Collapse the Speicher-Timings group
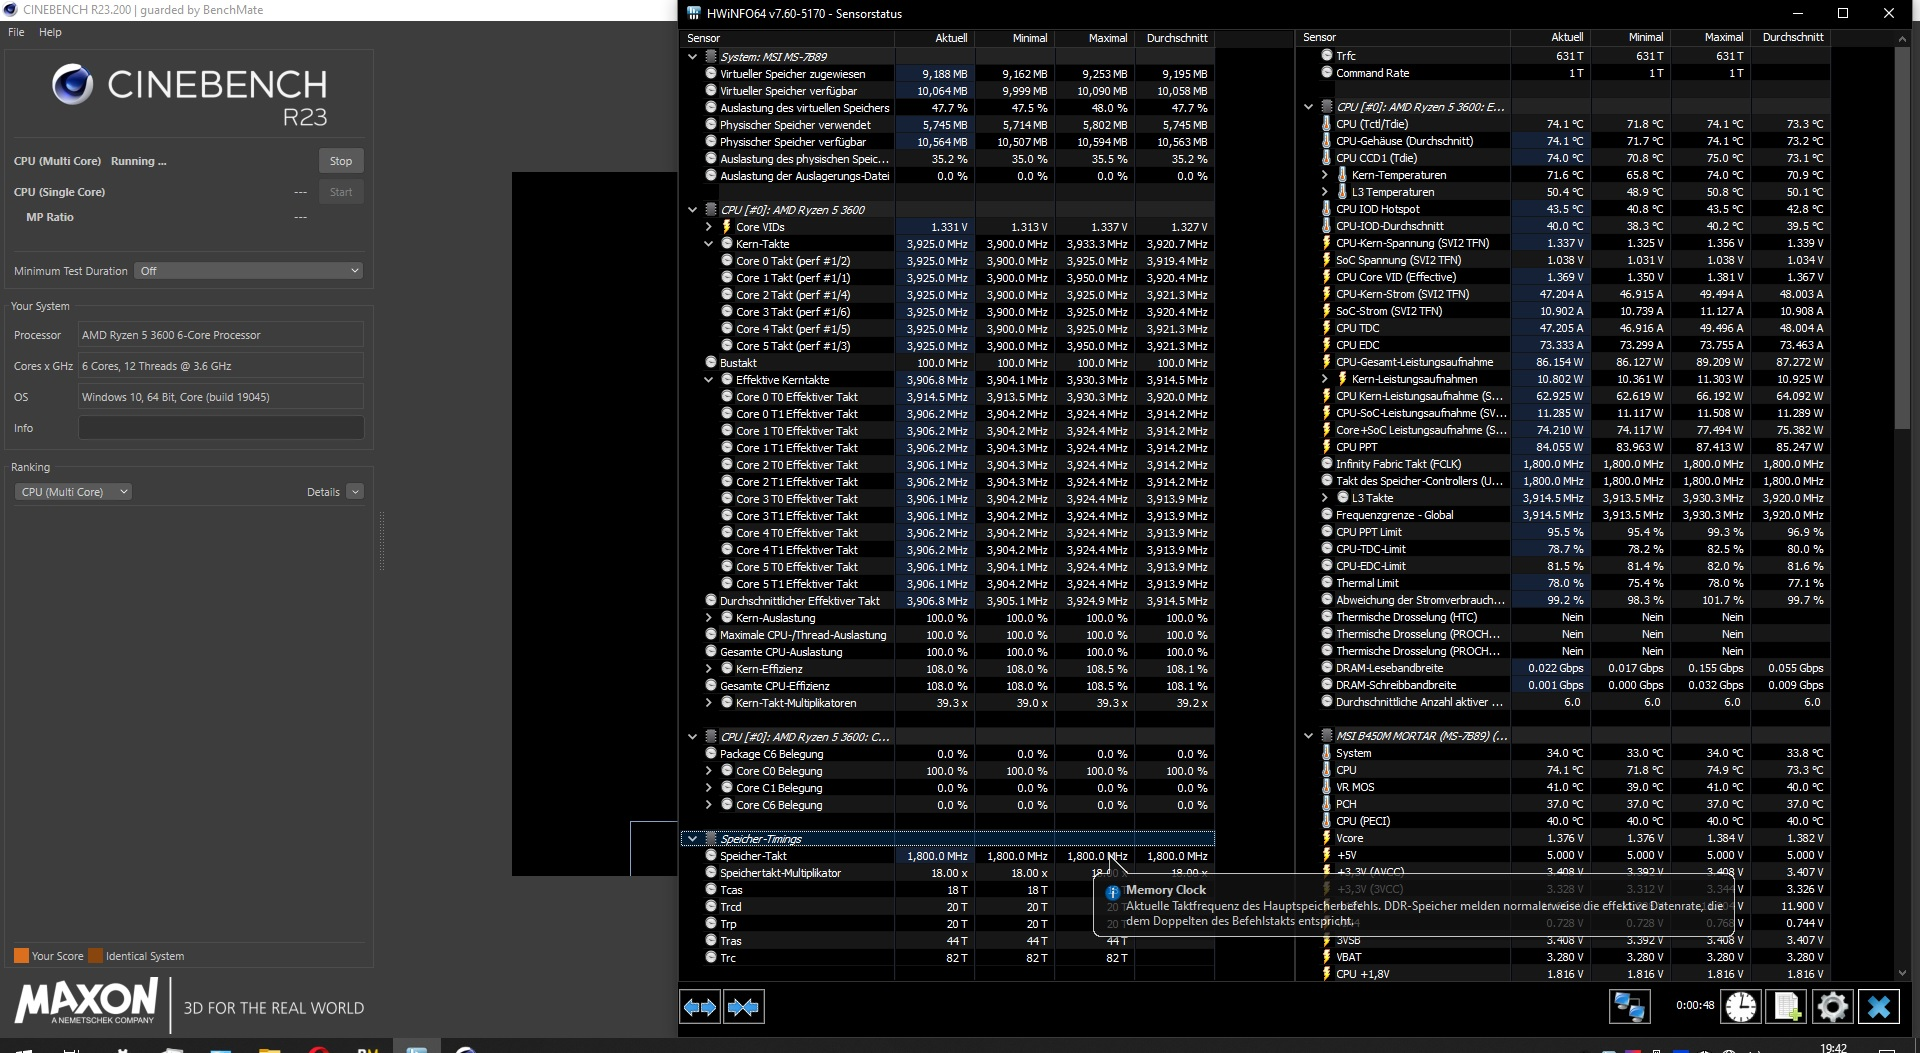This screenshot has height=1053, width=1920. [x=692, y=839]
